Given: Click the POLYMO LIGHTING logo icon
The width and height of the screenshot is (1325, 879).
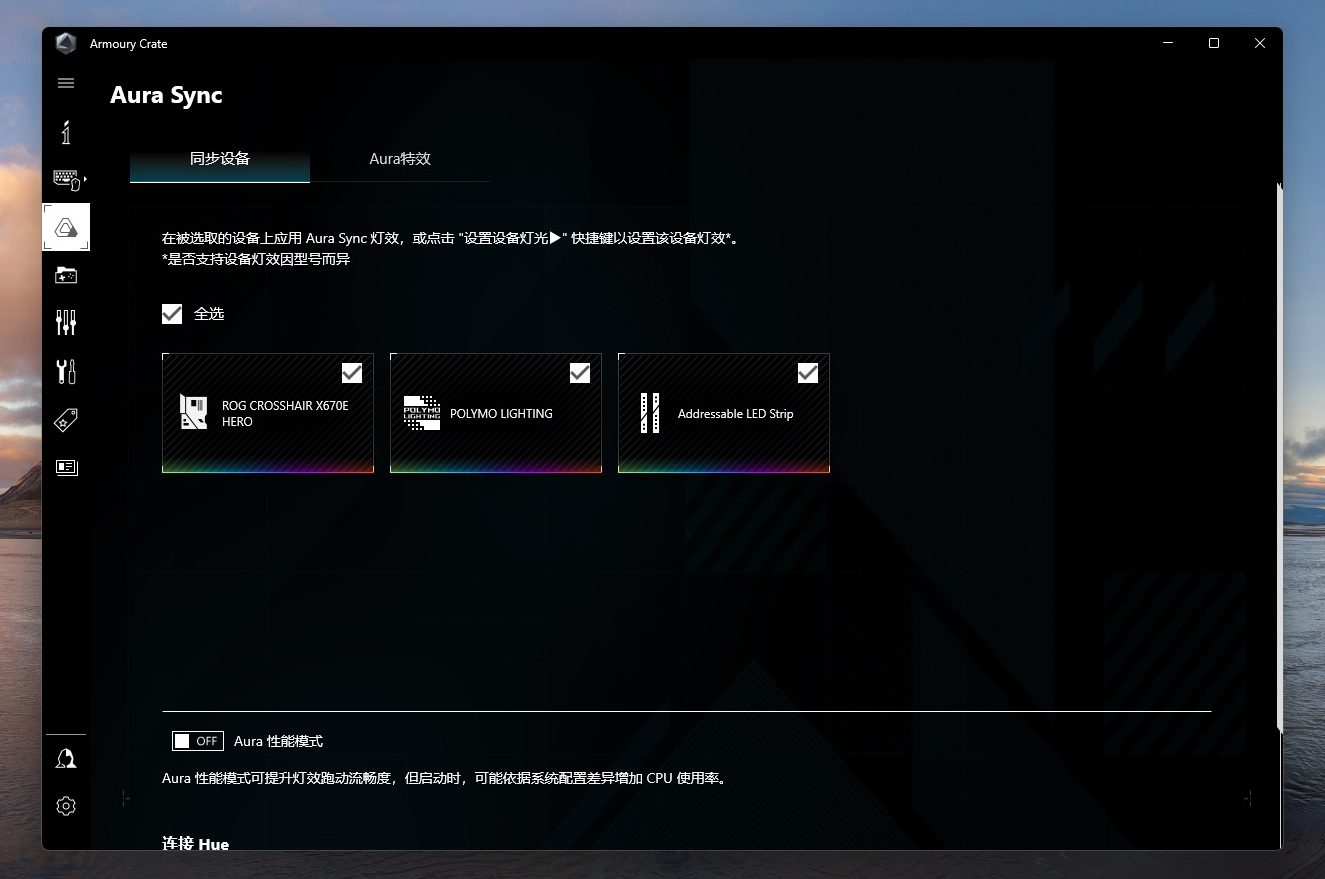Looking at the screenshot, I should (422, 413).
